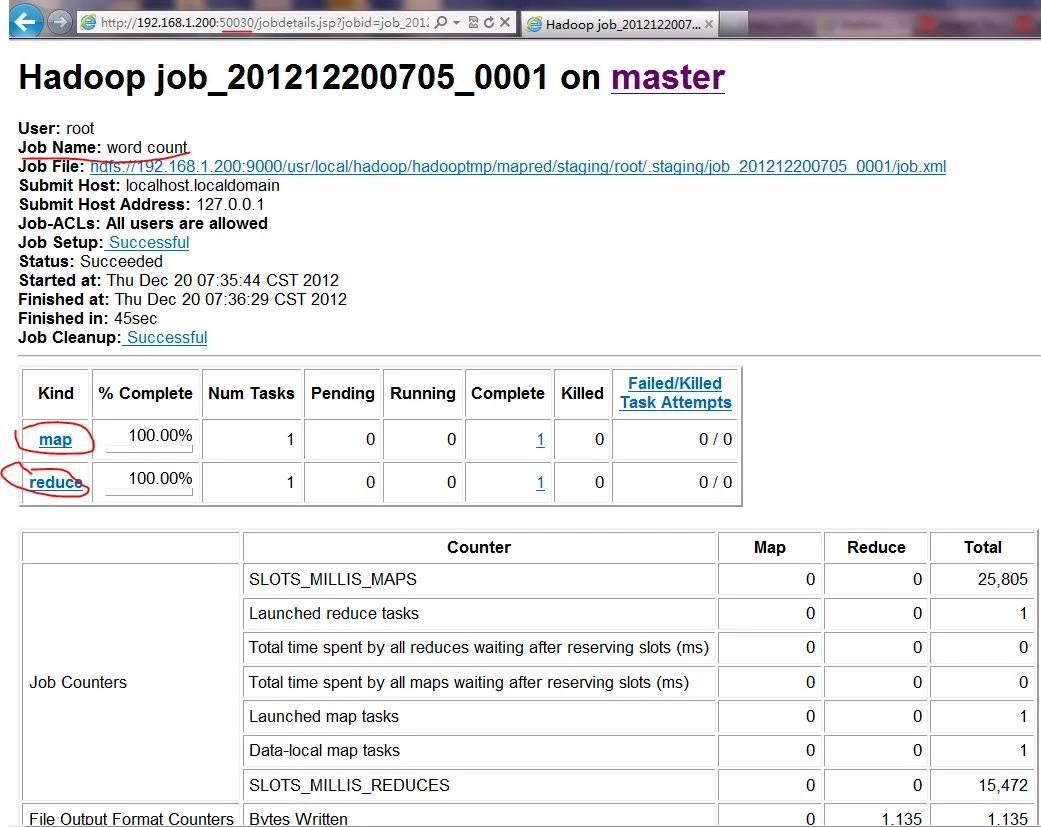Click the search magnifier icon in address bar
This screenshot has height=827, width=1041.
[x=441, y=22]
